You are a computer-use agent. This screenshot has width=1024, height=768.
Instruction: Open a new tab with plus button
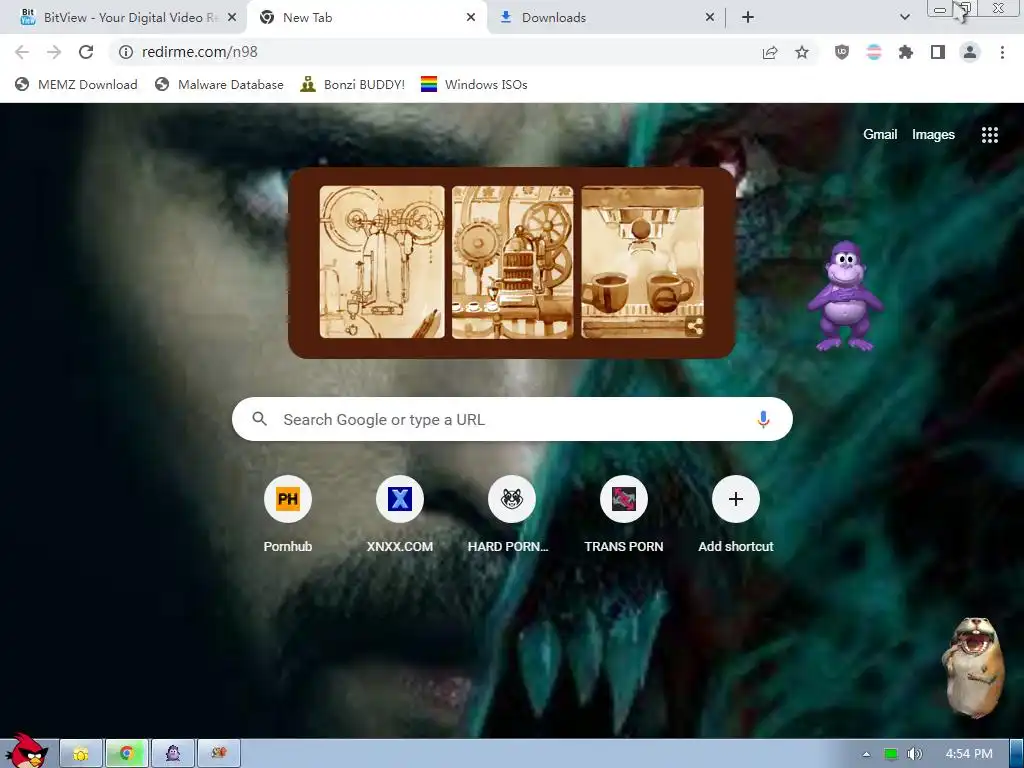click(x=748, y=18)
